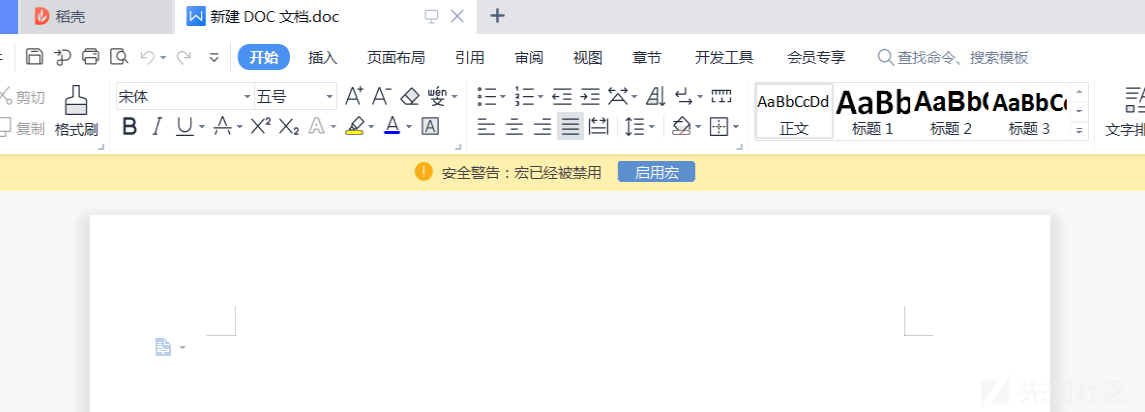Click the Save document icon
Screen dimensions: 1145x412
tap(35, 57)
